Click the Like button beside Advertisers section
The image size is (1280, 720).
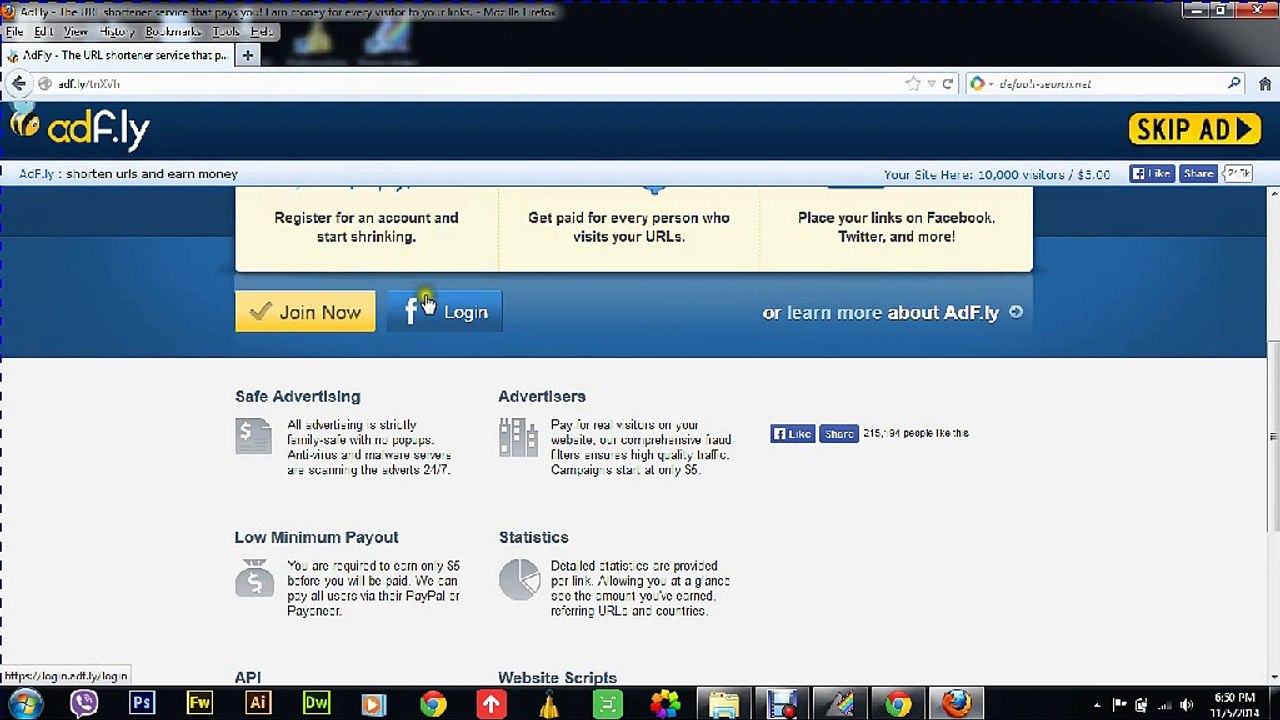click(x=792, y=434)
